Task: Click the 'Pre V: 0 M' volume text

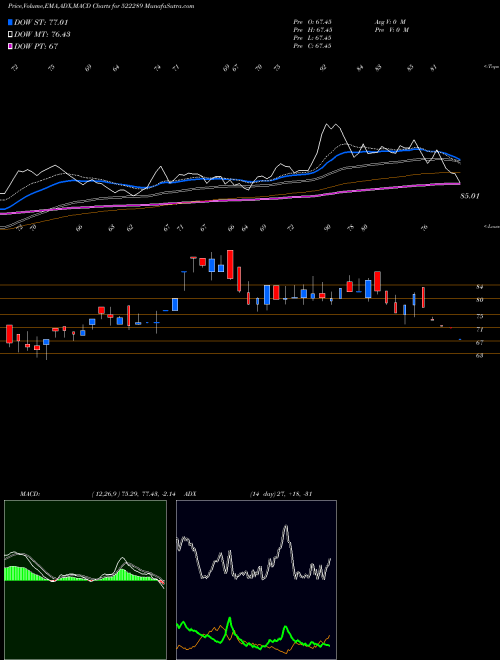Action: 391,30
